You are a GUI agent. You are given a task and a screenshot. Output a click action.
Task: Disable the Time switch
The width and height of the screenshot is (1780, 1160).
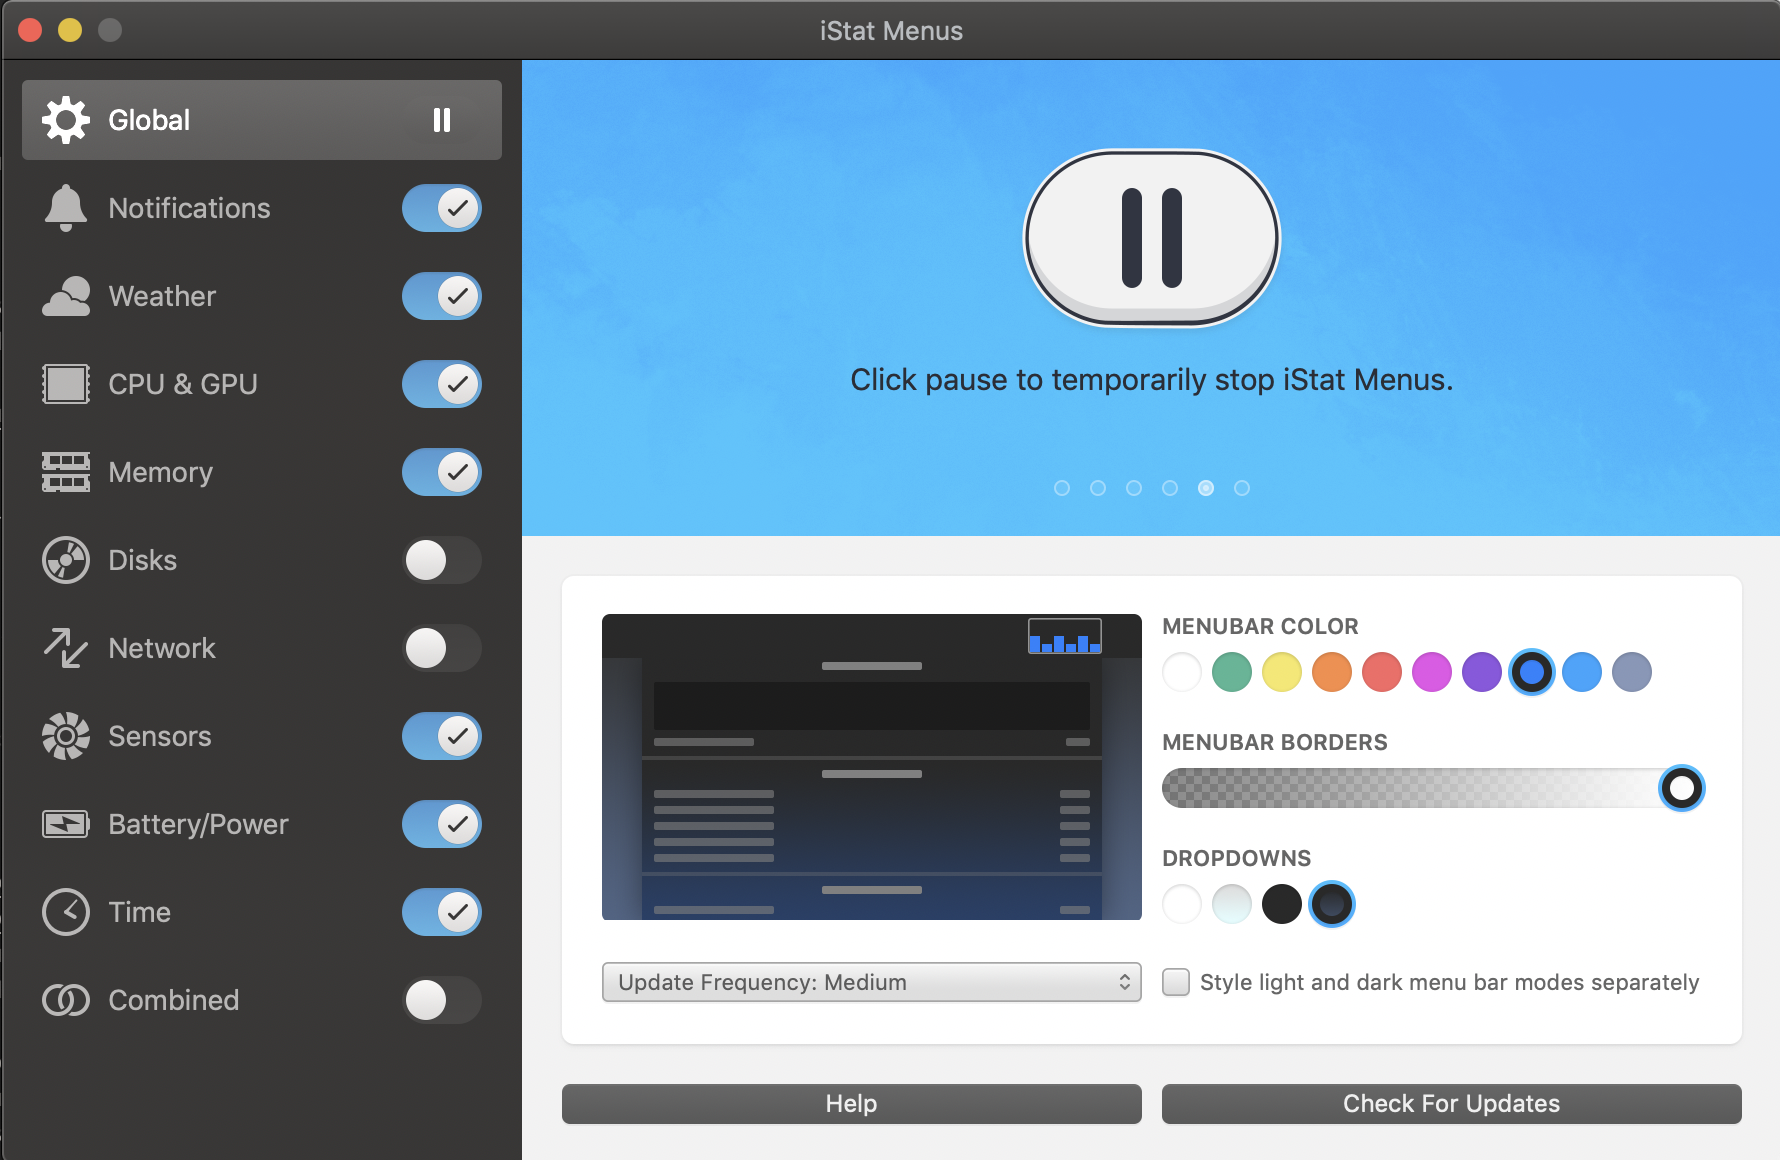[x=442, y=912]
